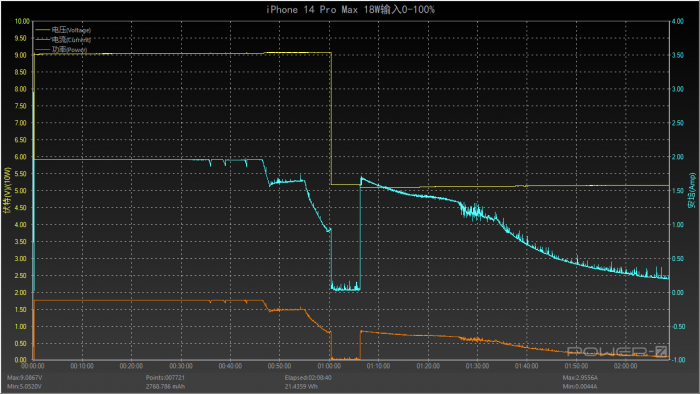The width and height of the screenshot is (700, 394).
Task: Click the POWER-Z watermark logo
Action: 617,352
